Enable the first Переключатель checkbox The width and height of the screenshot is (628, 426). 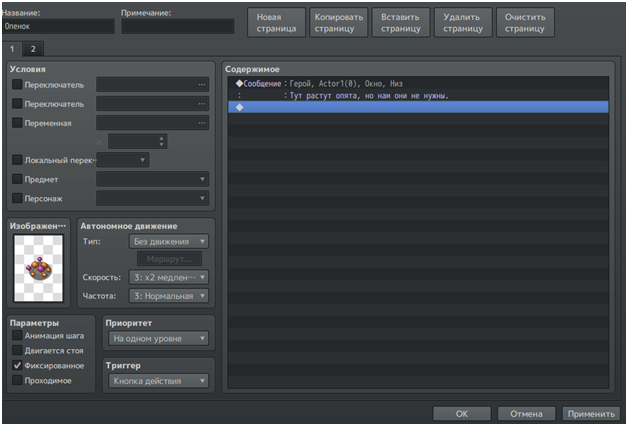[x=16, y=85]
